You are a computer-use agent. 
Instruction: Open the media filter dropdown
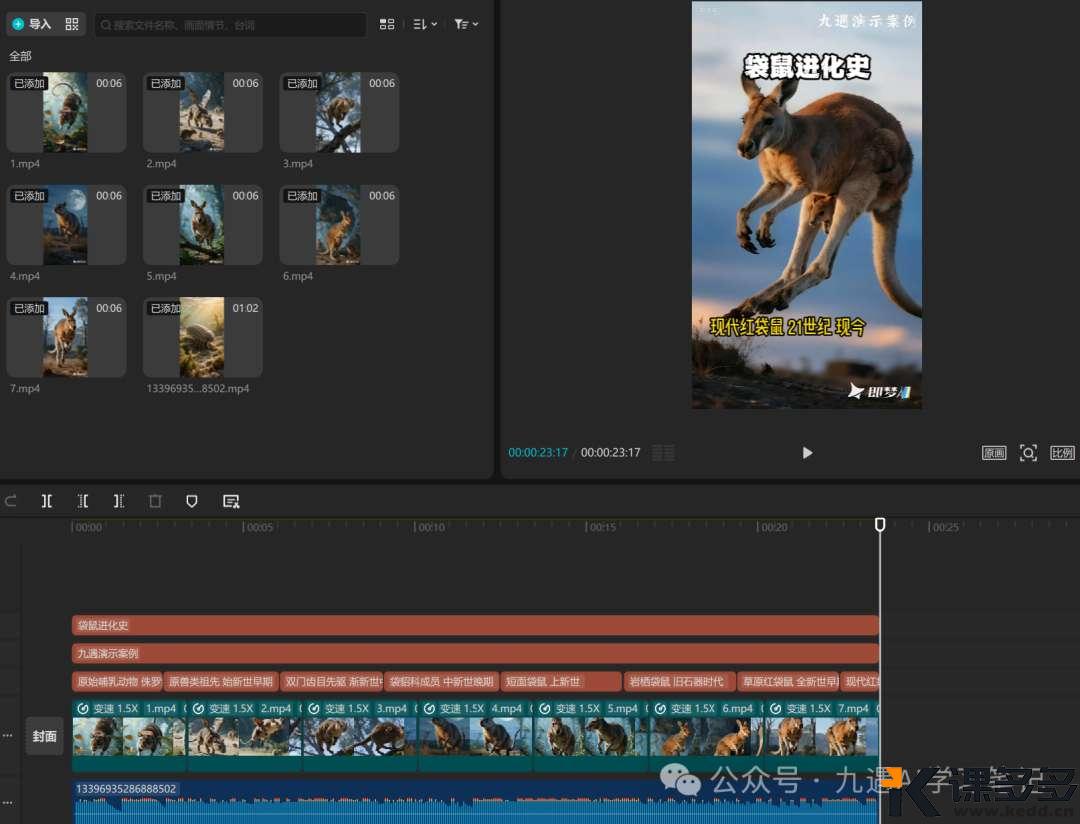(466, 24)
